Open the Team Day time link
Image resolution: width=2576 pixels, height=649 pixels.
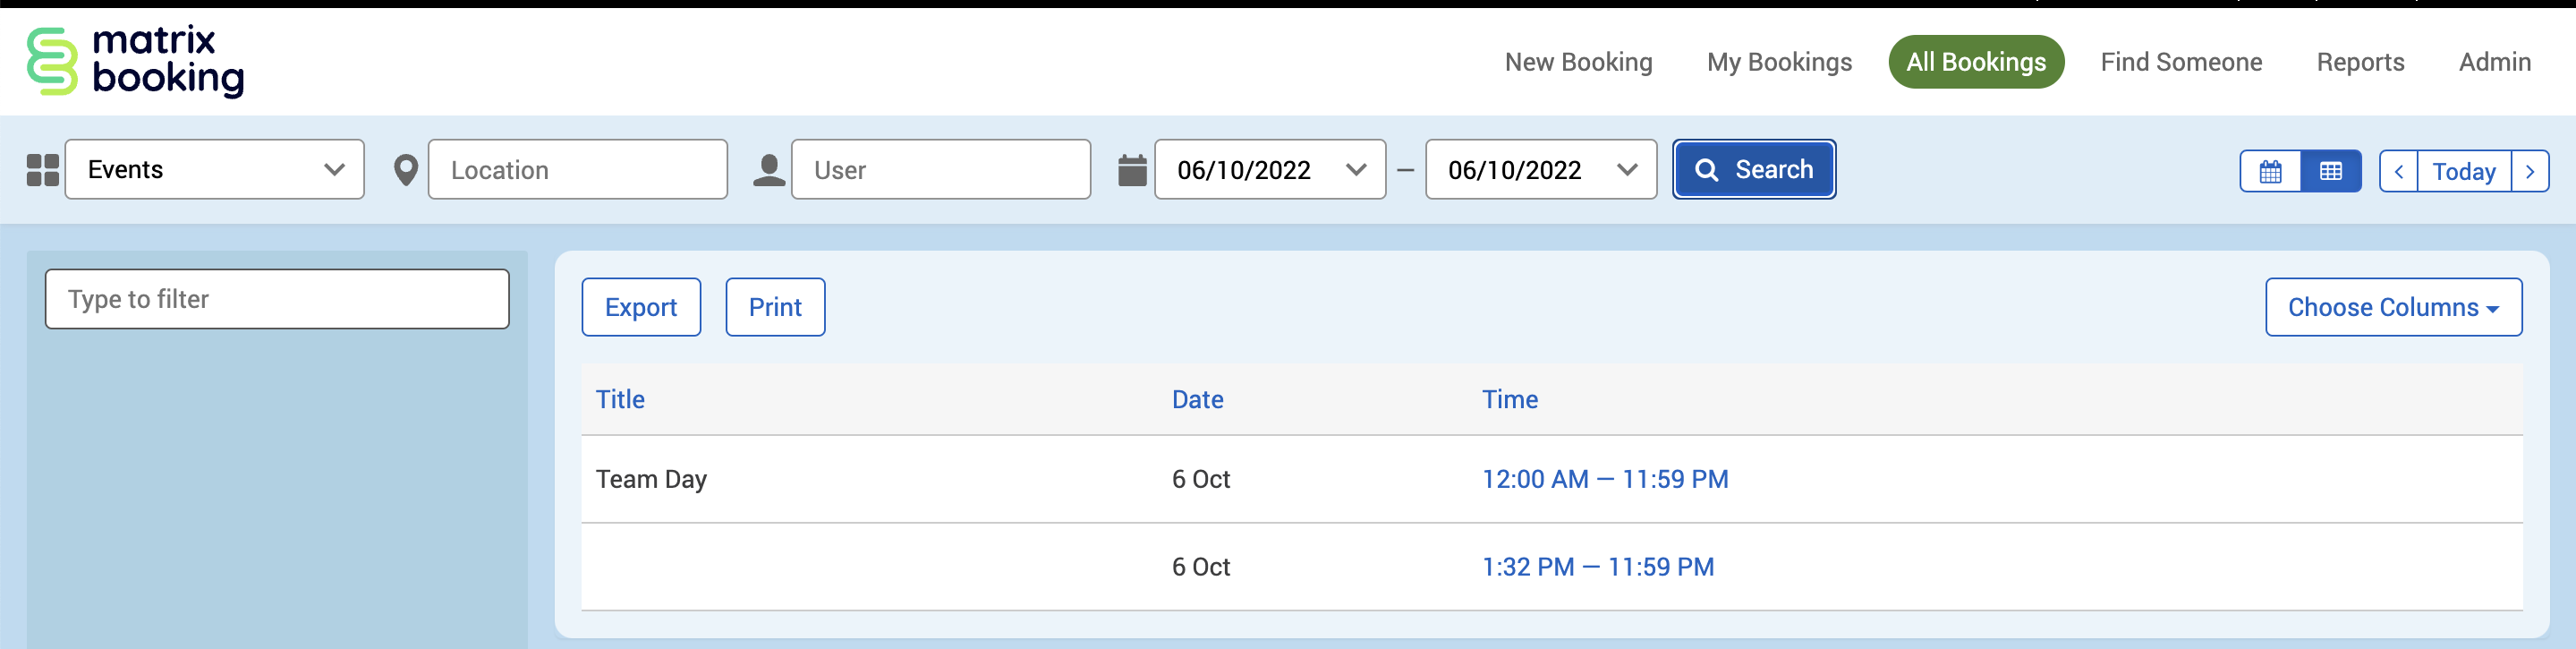[x=1604, y=479]
